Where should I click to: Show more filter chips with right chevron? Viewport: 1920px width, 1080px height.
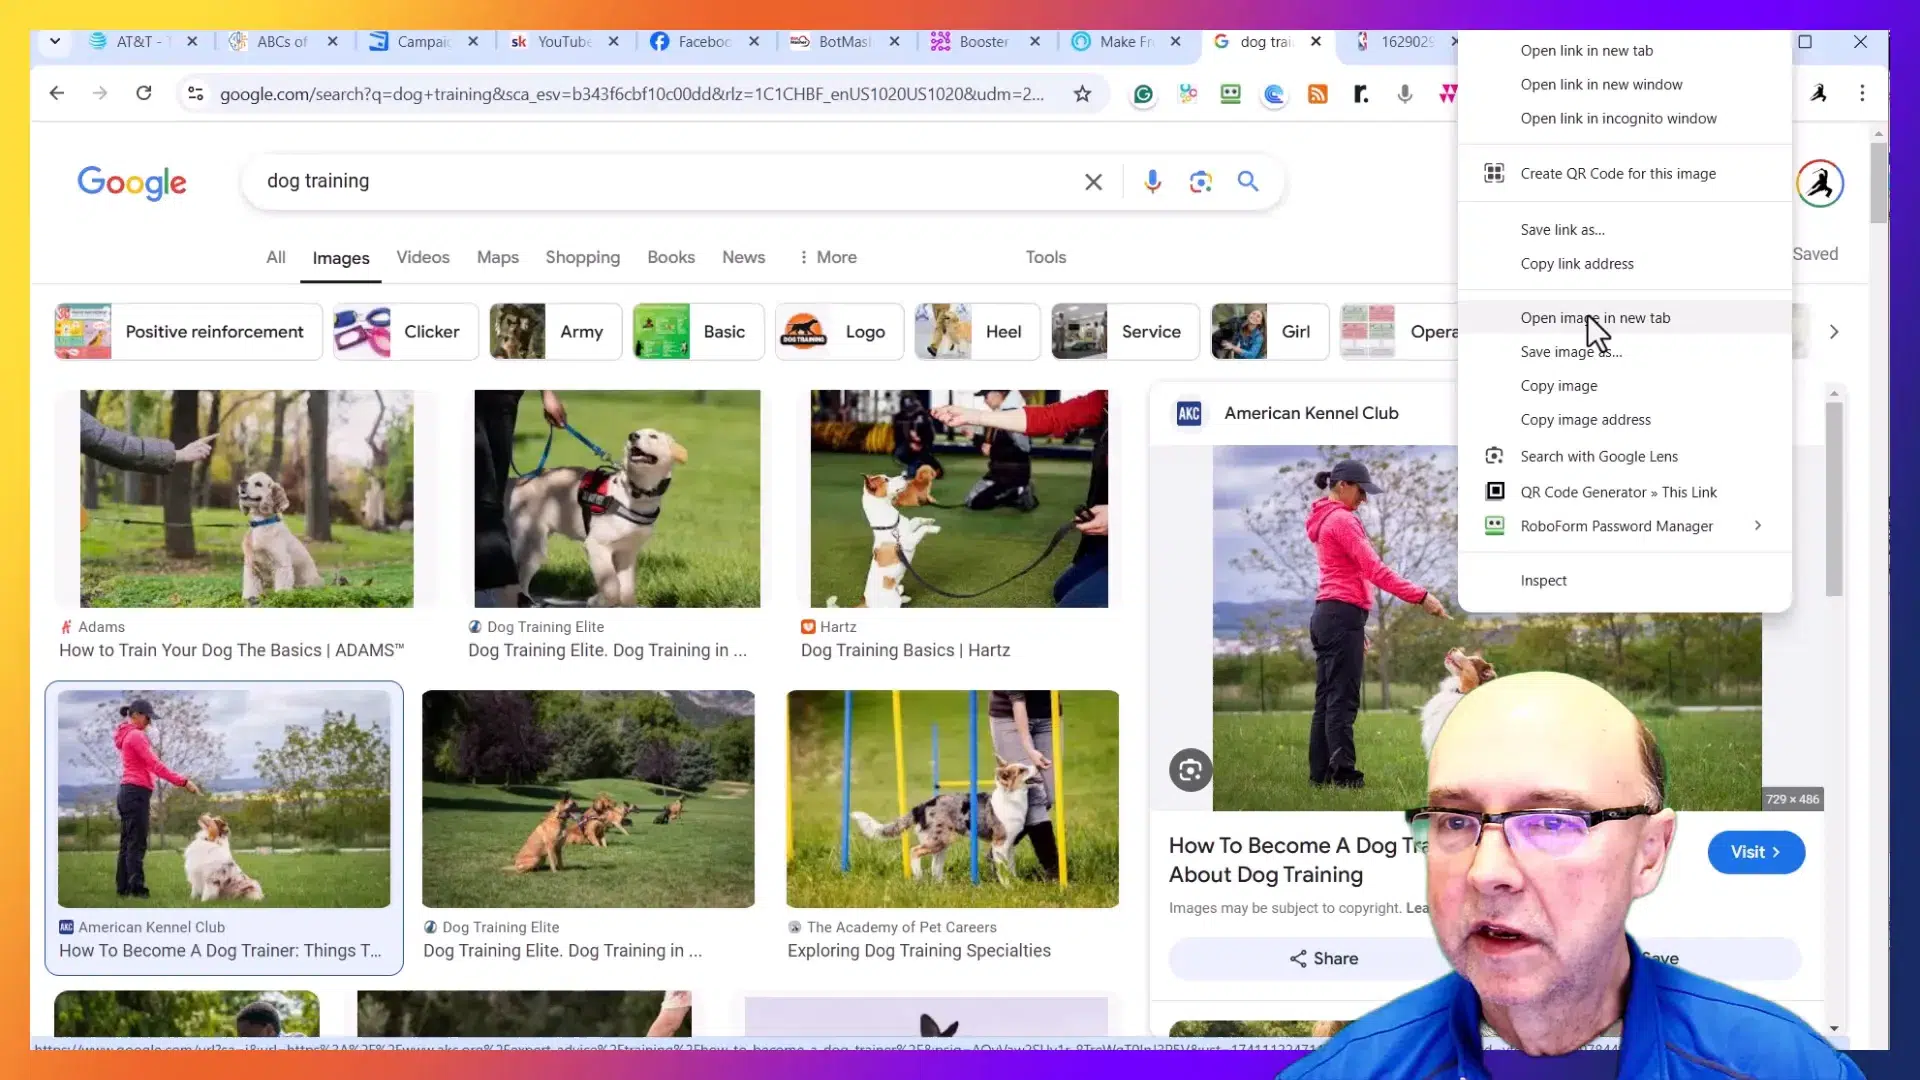(x=1834, y=332)
